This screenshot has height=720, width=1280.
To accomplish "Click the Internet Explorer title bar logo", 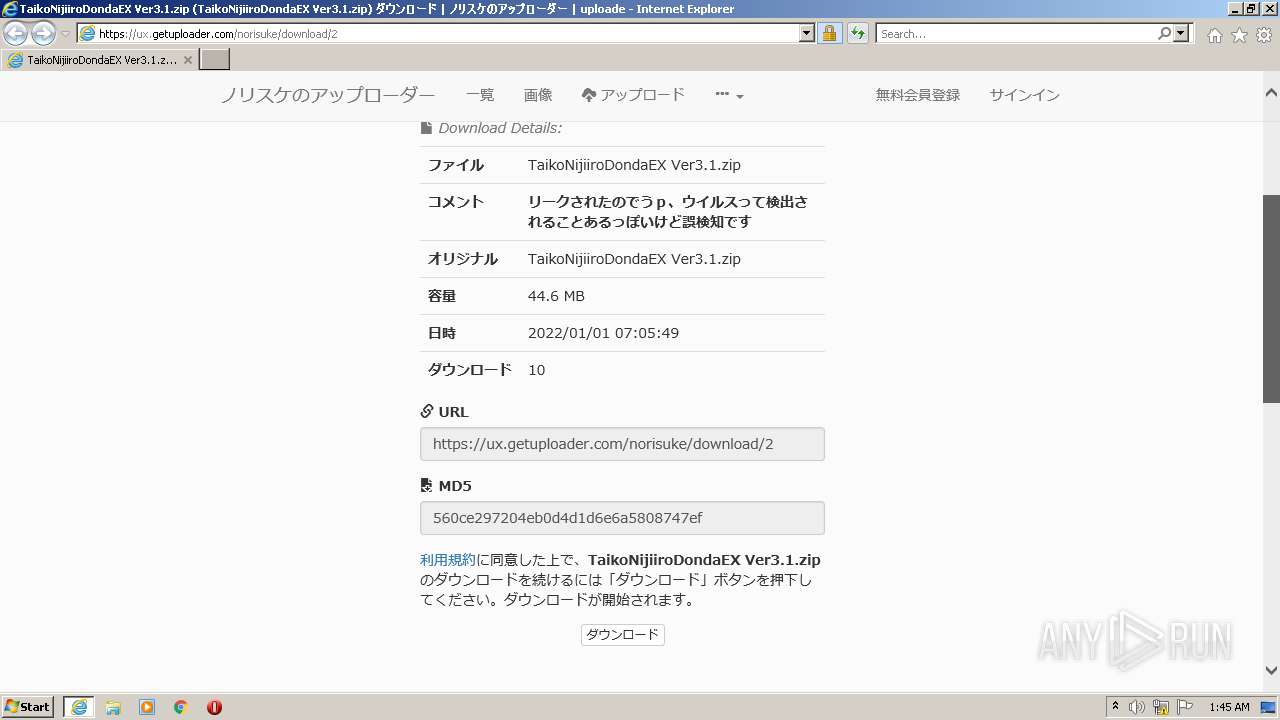I will (10, 9).
